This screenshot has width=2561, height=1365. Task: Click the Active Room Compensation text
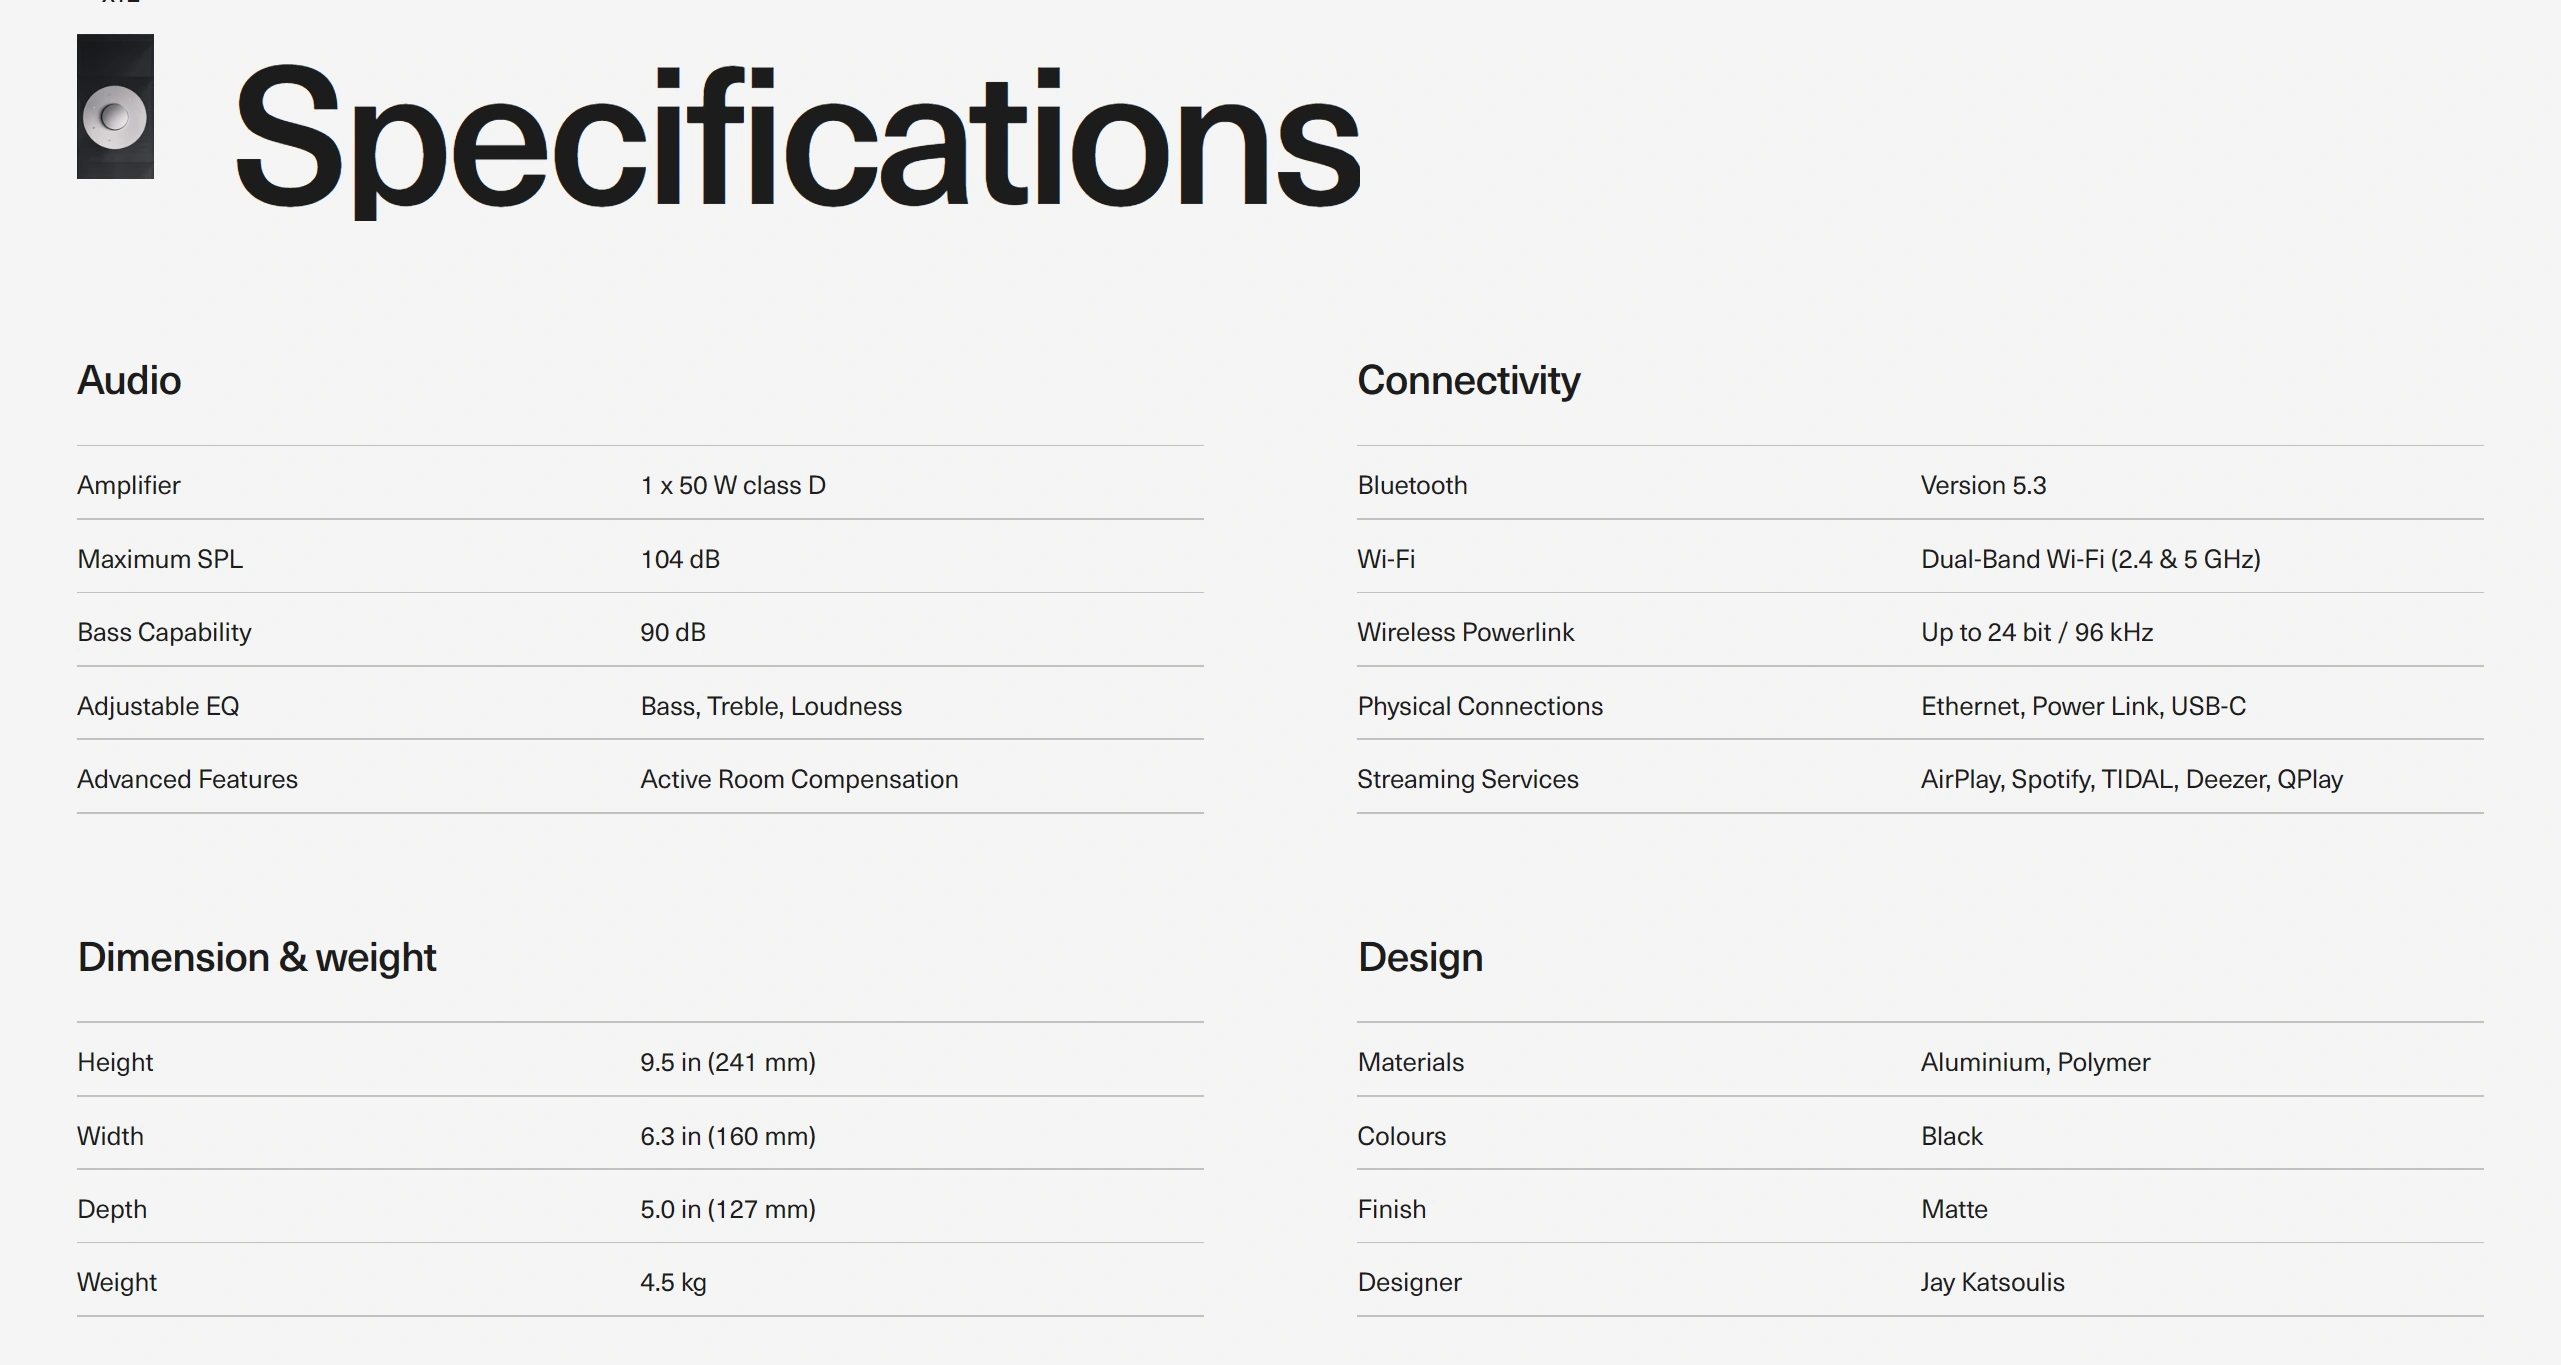(x=798, y=779)
